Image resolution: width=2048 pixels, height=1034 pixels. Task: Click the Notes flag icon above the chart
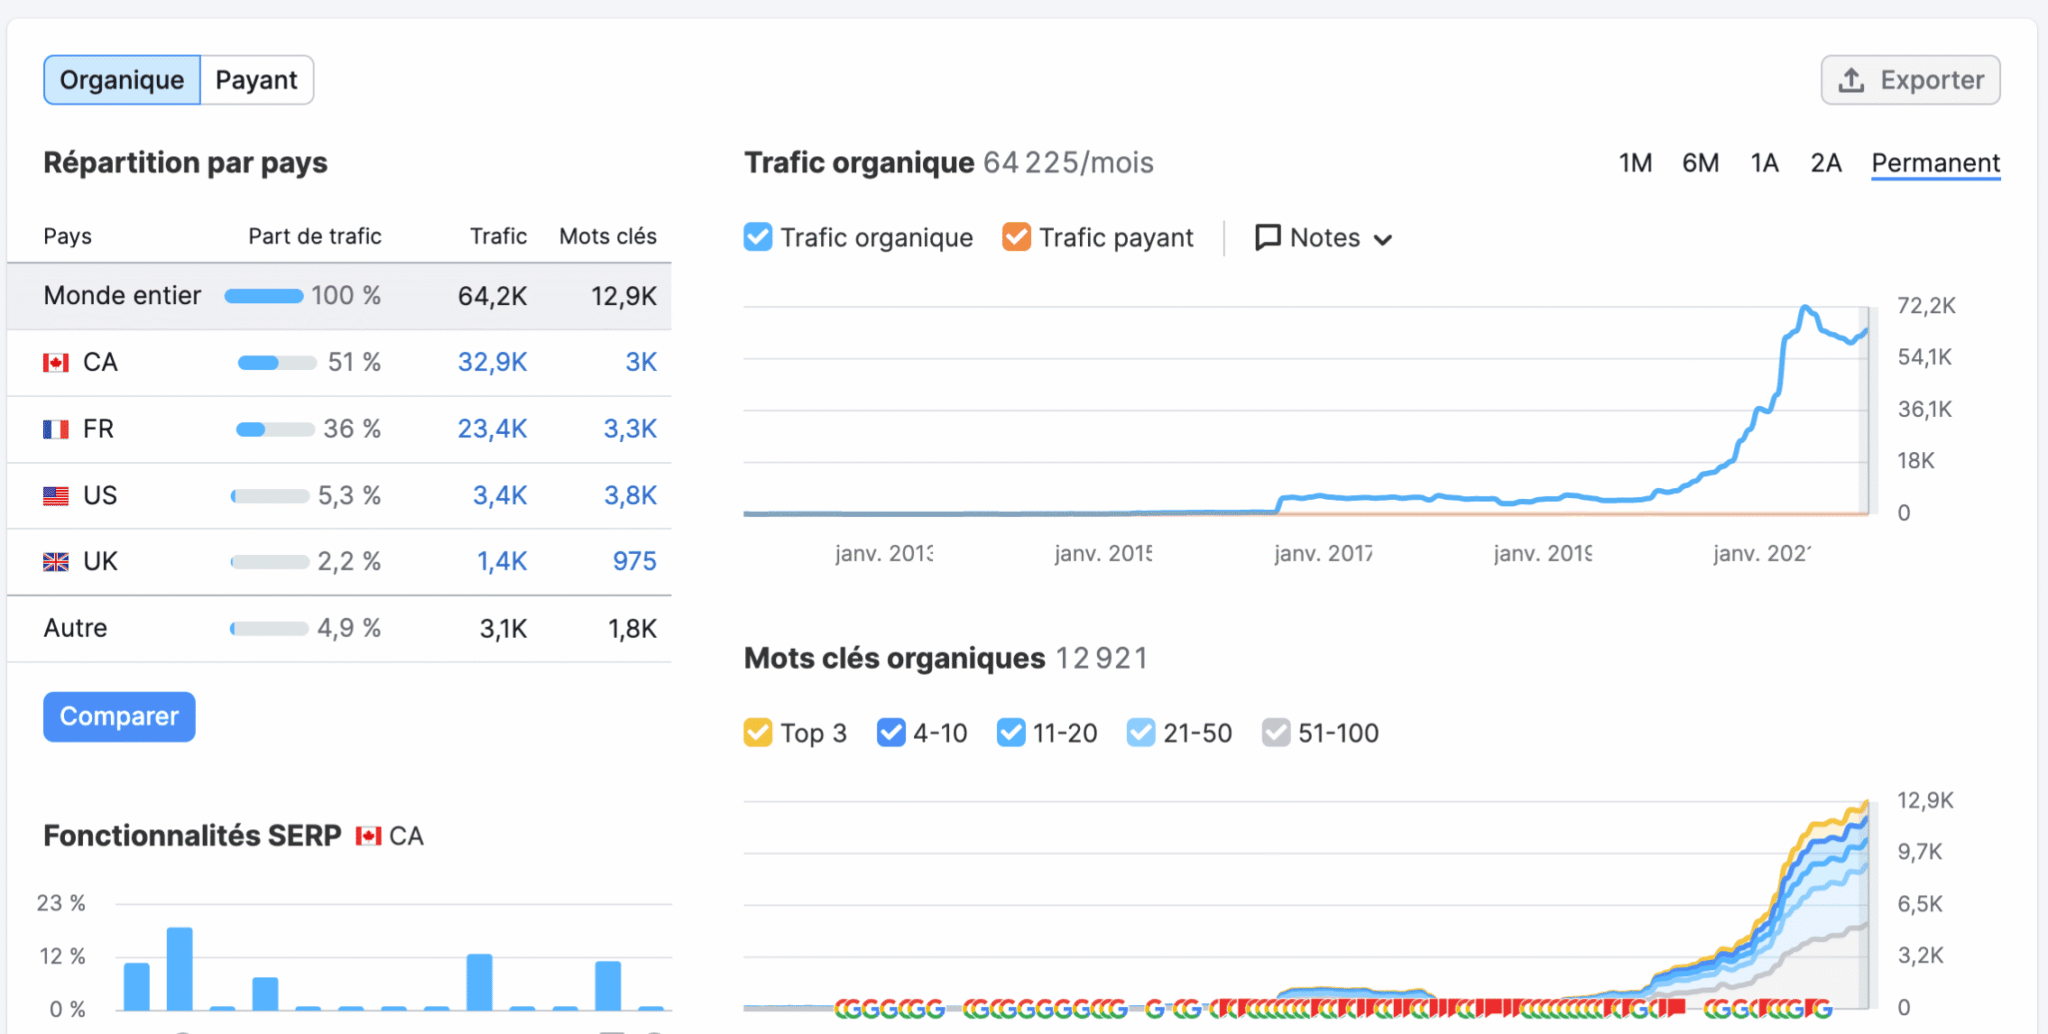[x=1267, y=237]
